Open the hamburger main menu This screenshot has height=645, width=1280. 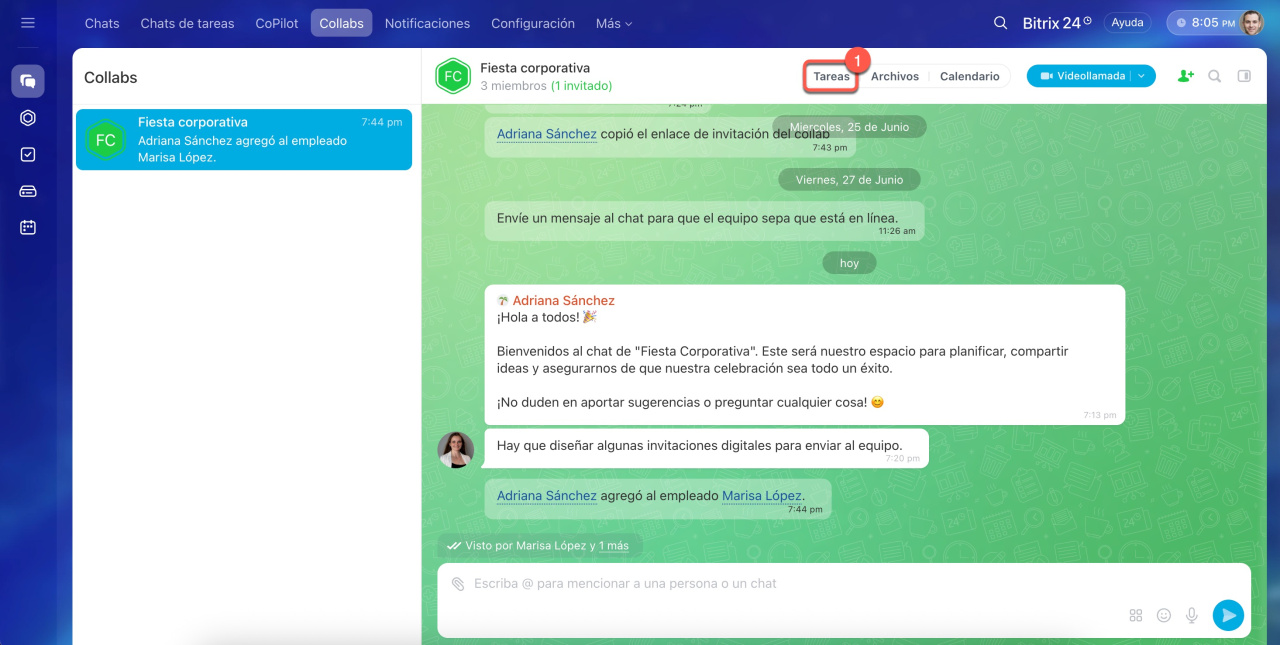(x=28, y=23)
